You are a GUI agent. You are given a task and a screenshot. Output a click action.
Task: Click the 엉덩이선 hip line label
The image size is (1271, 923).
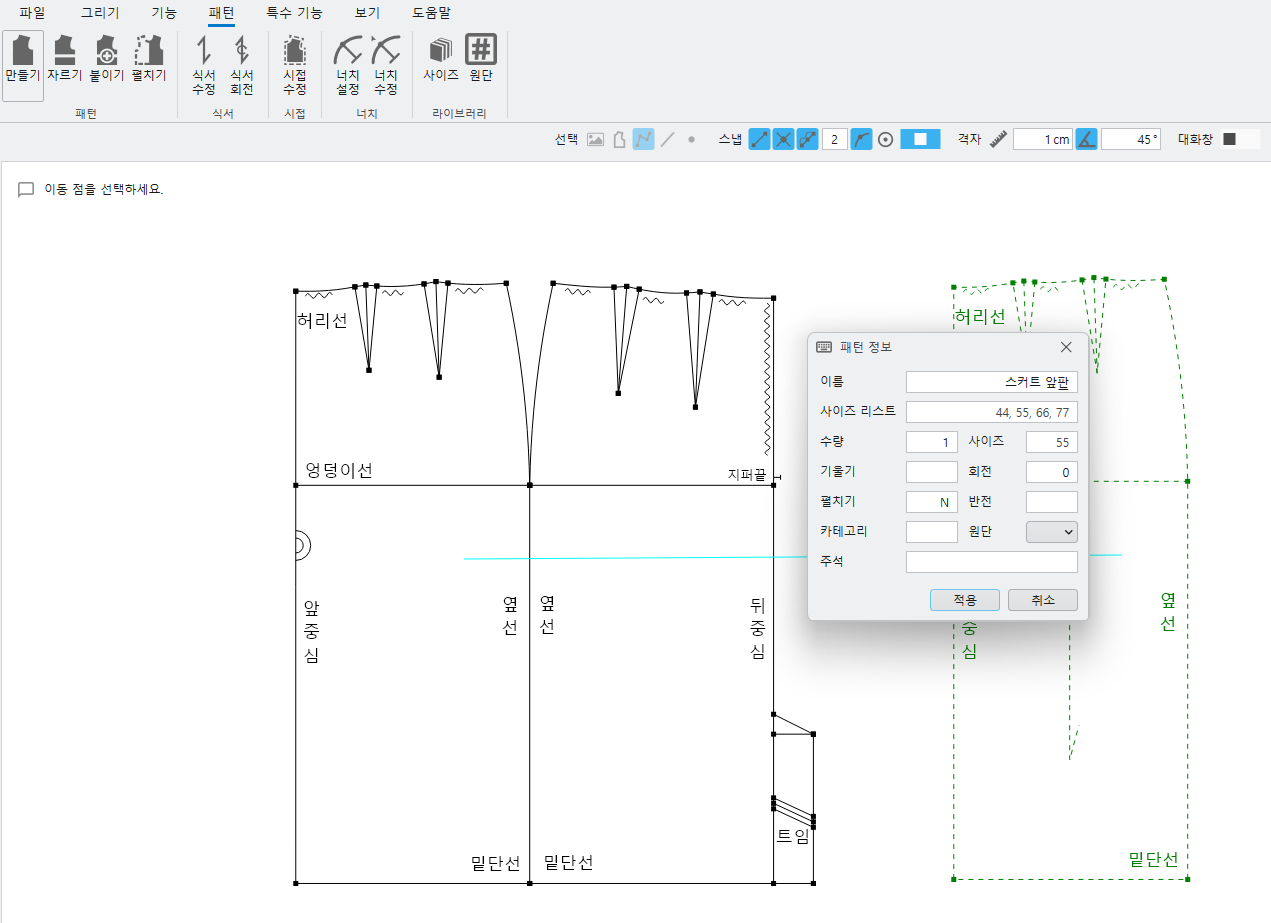click(x=339, y=471)
